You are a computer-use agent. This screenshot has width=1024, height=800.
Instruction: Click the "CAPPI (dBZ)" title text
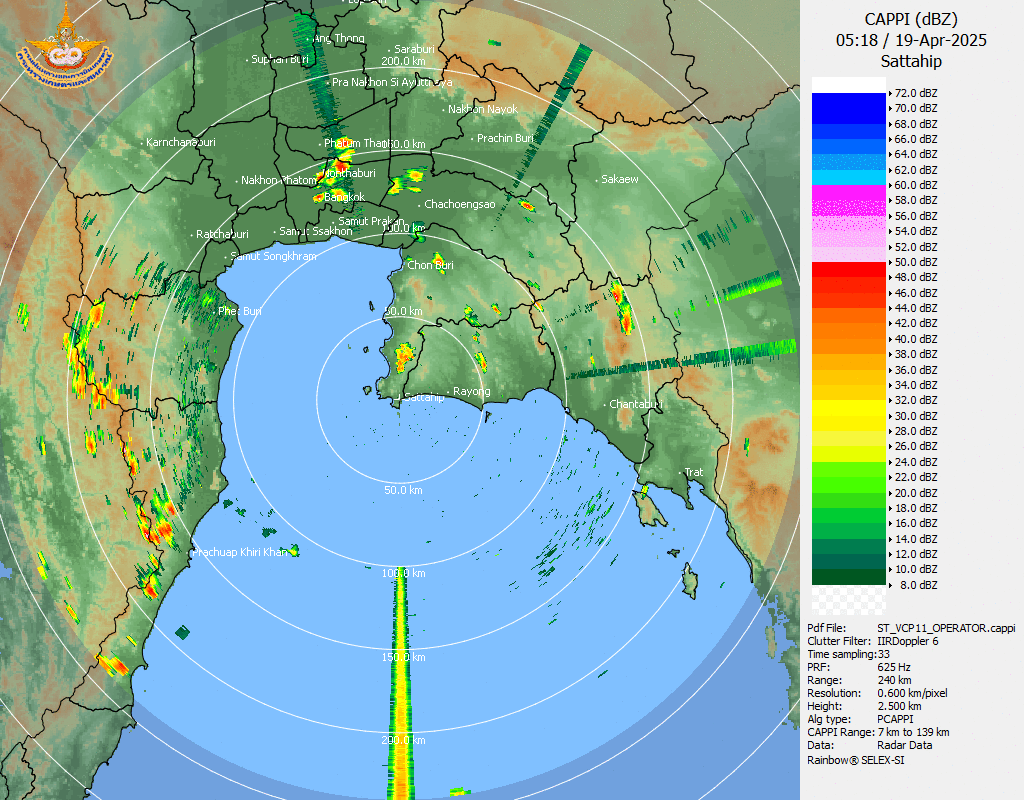(911, 20)
